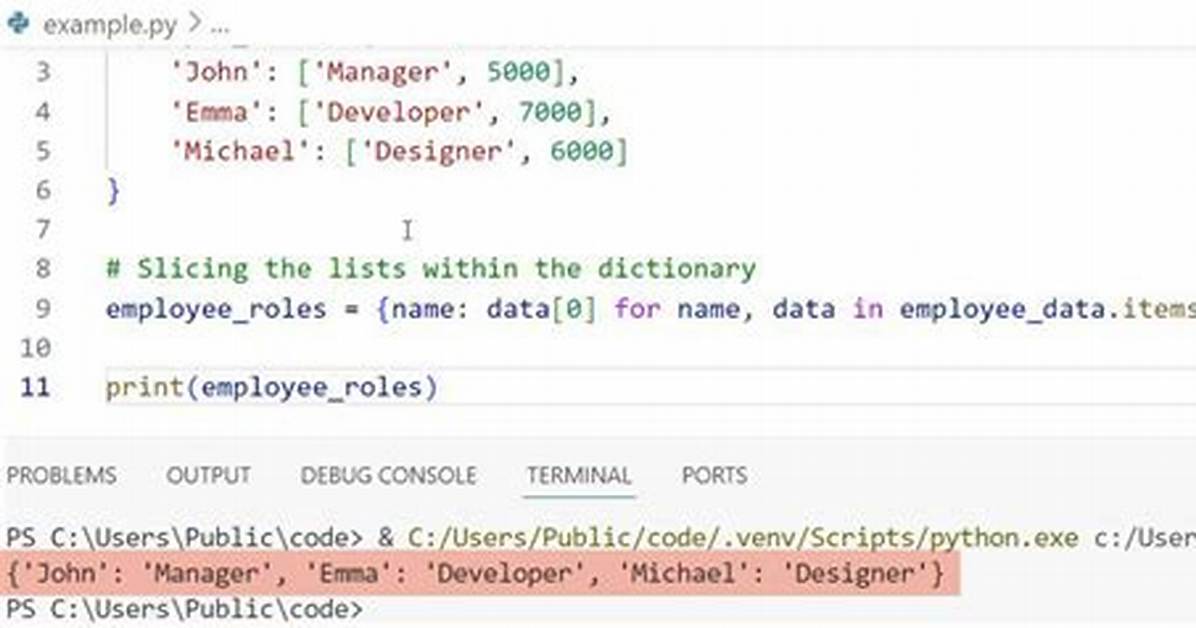Open the breadcrumb ellipsis after example.py
1196x628 pixels.
point(220,26)
